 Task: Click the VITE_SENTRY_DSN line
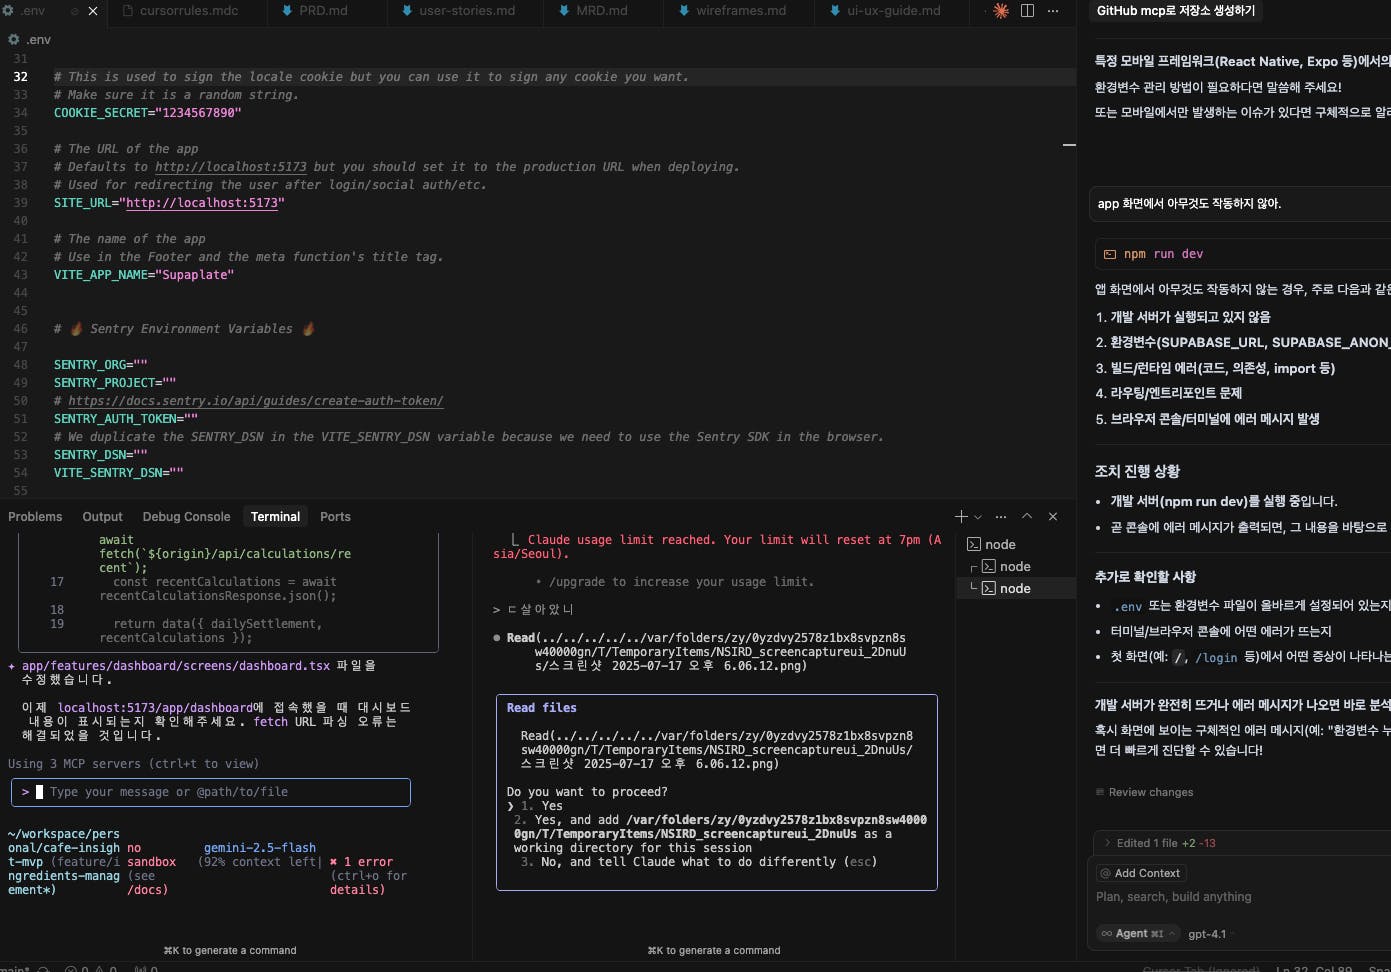[118, 473]
